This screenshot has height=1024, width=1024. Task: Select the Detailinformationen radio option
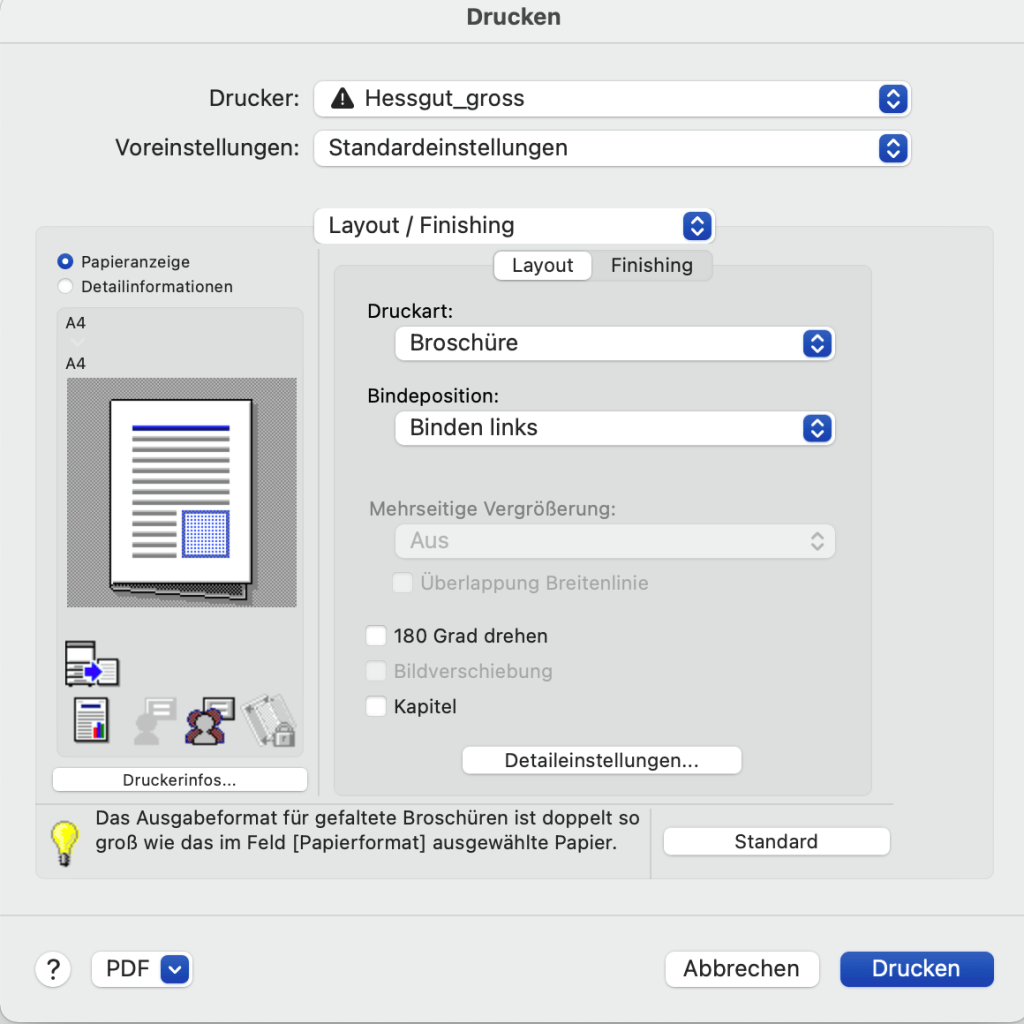click(x=66, y=287)
